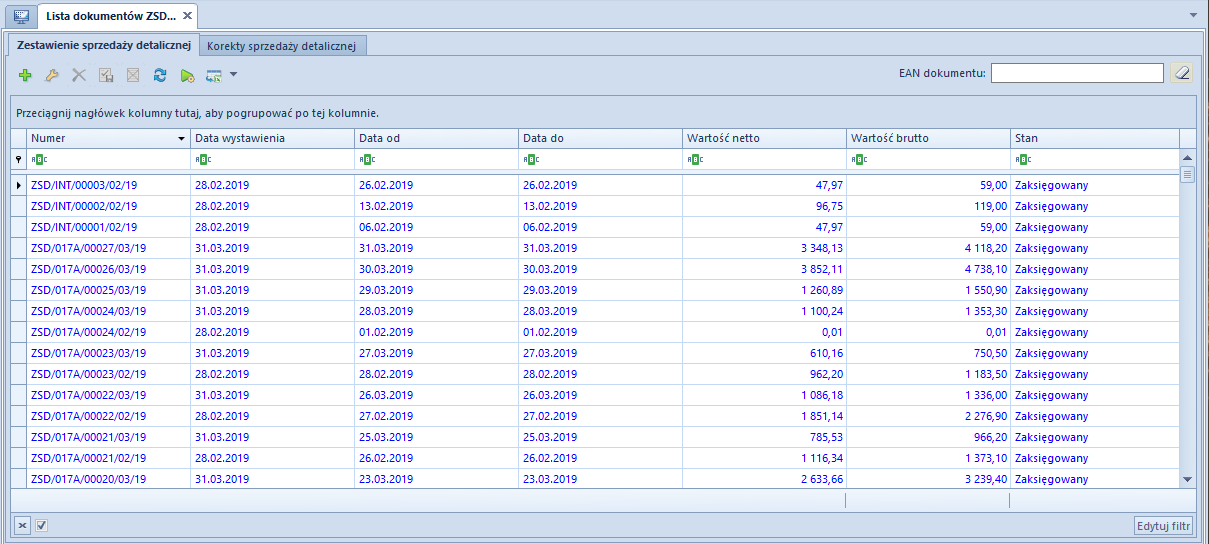This screenshot has height=544, width=1209.
Task: Select row ZSD/017A/00024/03/19
Action: pyautogui.click(x=595, y=311)
